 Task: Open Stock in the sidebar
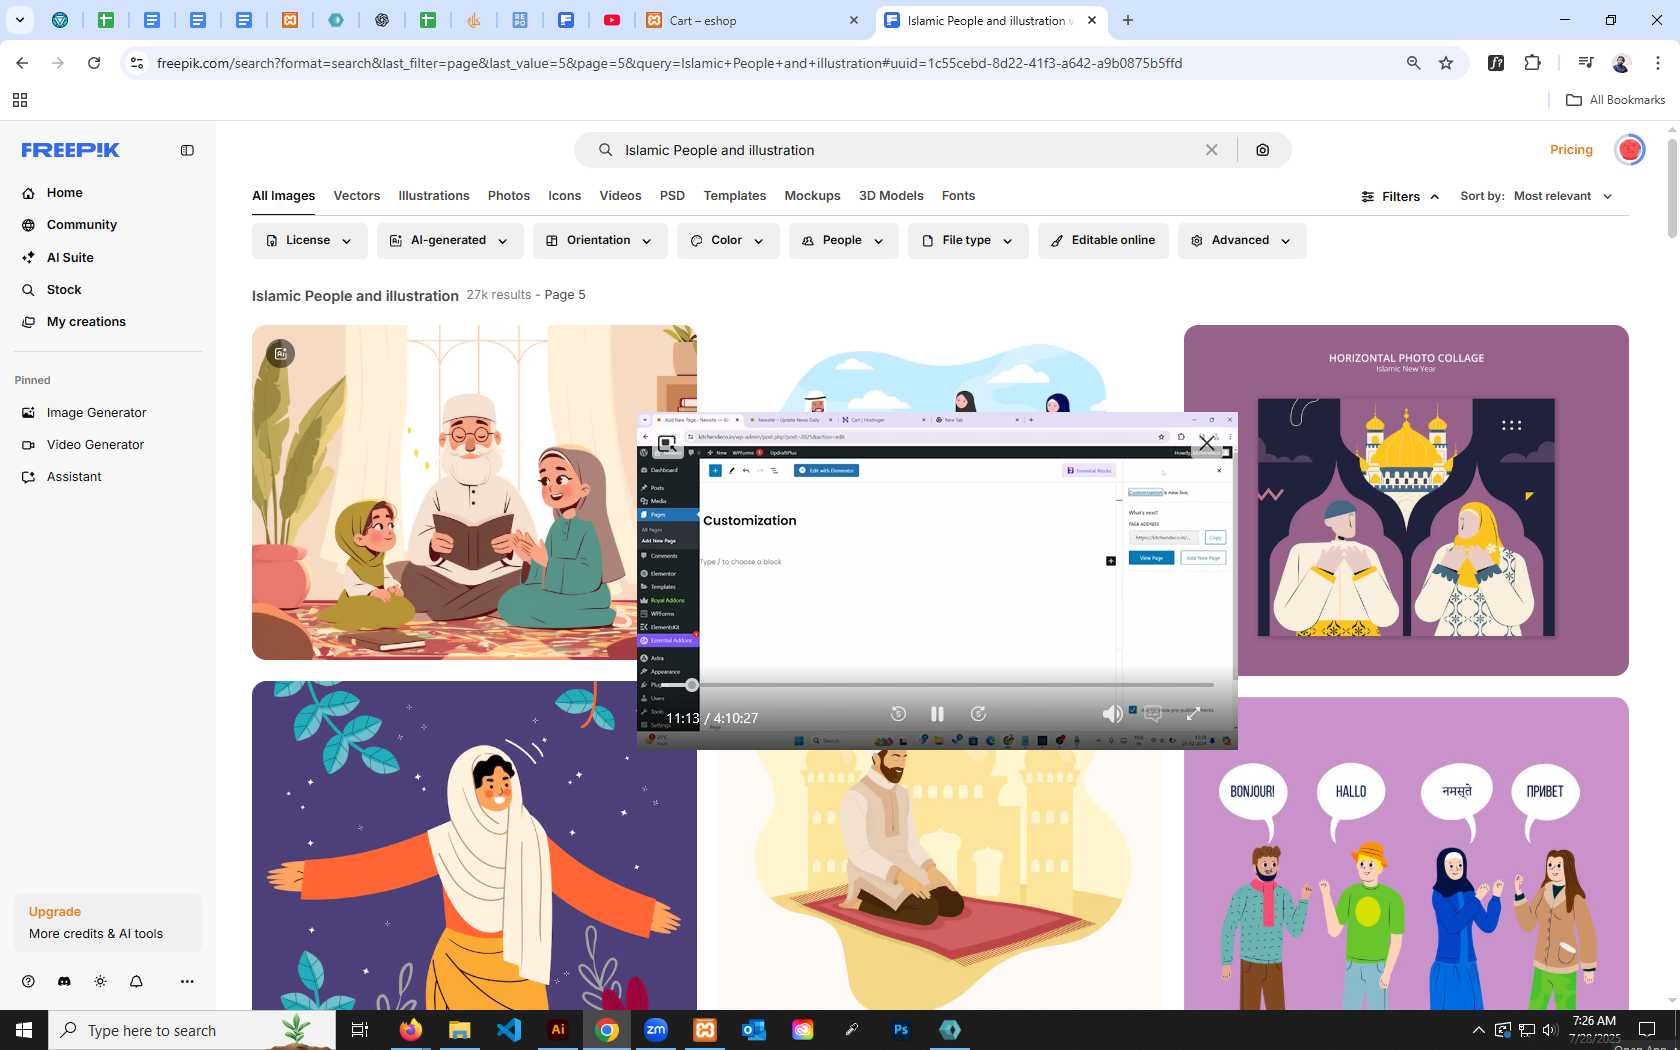tap(64, 290)
